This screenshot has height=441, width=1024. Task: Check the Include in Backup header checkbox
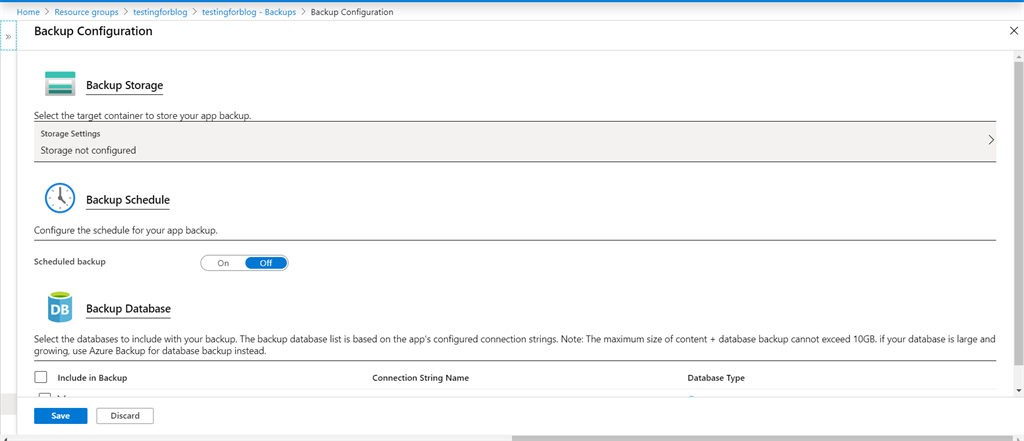(40, 378)
